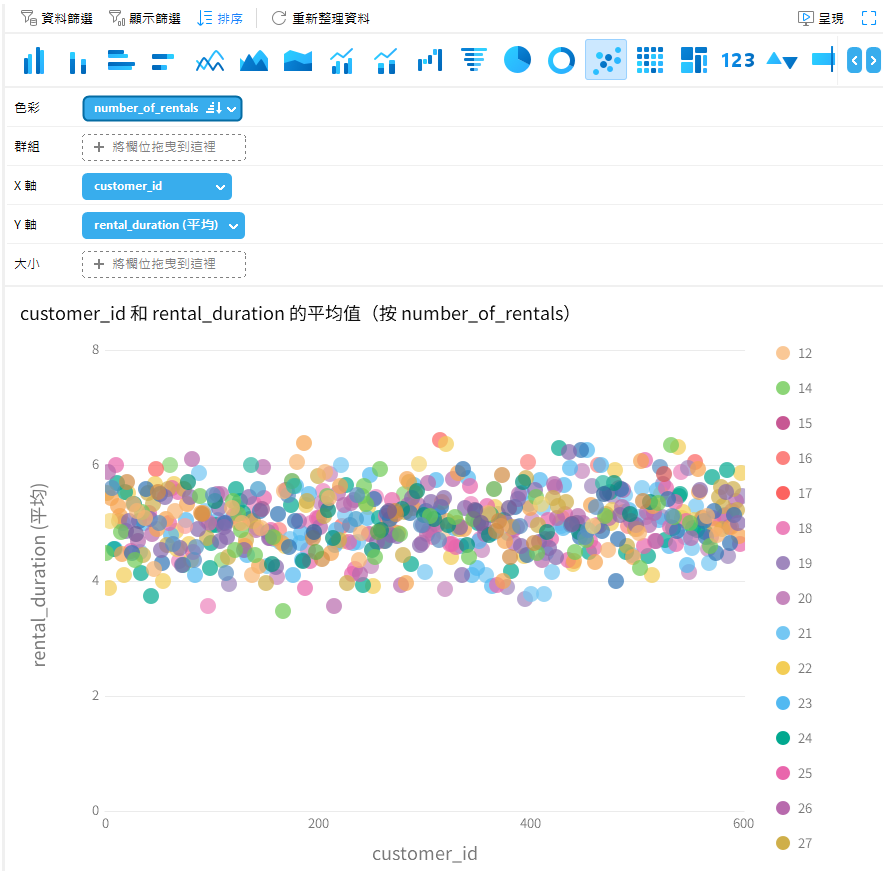Choose the stacked area chart type

[x=297, y=60]
